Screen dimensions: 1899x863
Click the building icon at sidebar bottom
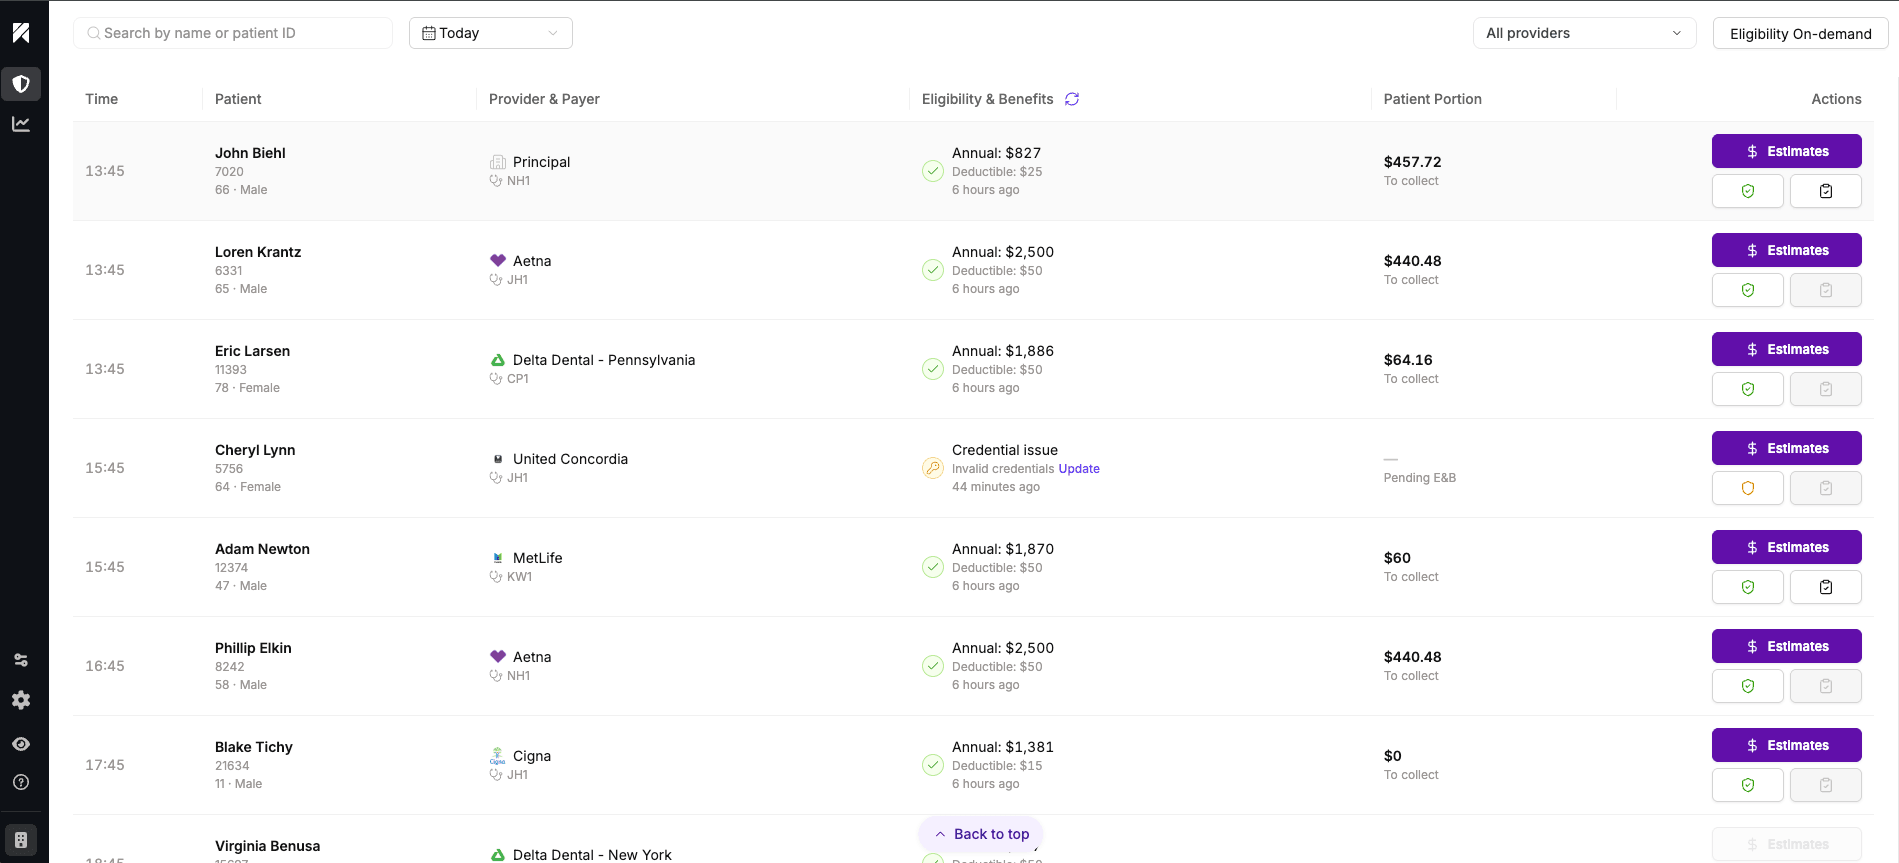21,840
